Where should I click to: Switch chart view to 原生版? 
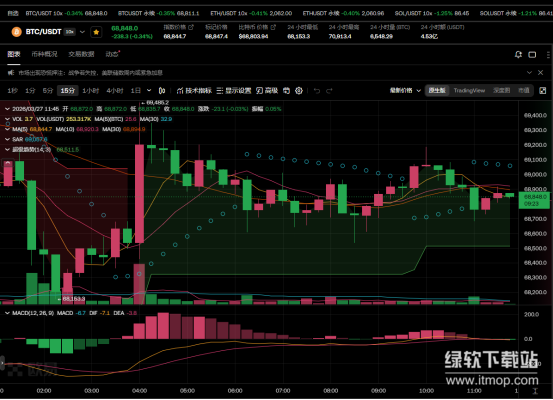point(437,91)
